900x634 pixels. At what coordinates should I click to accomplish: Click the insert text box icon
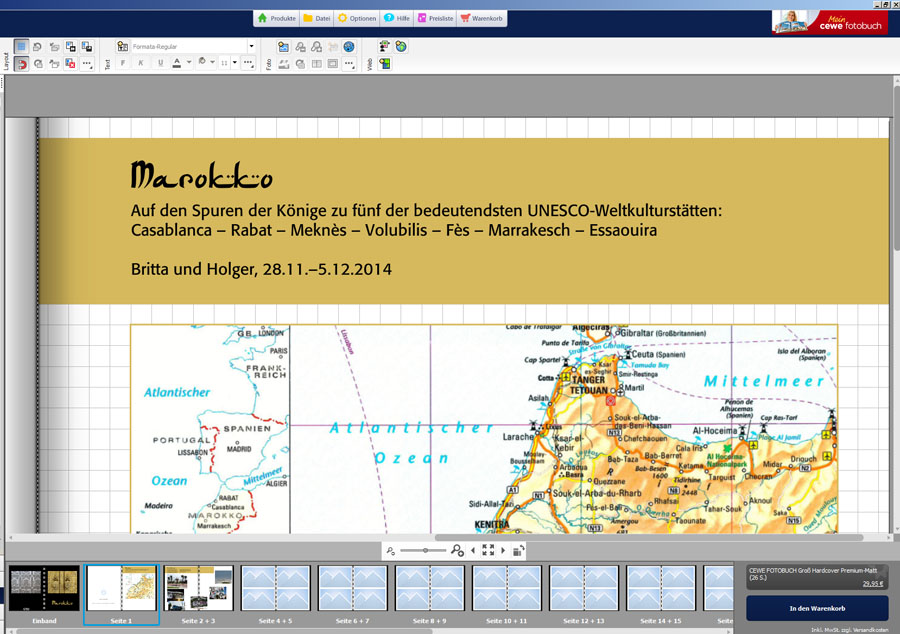[122, 46]
